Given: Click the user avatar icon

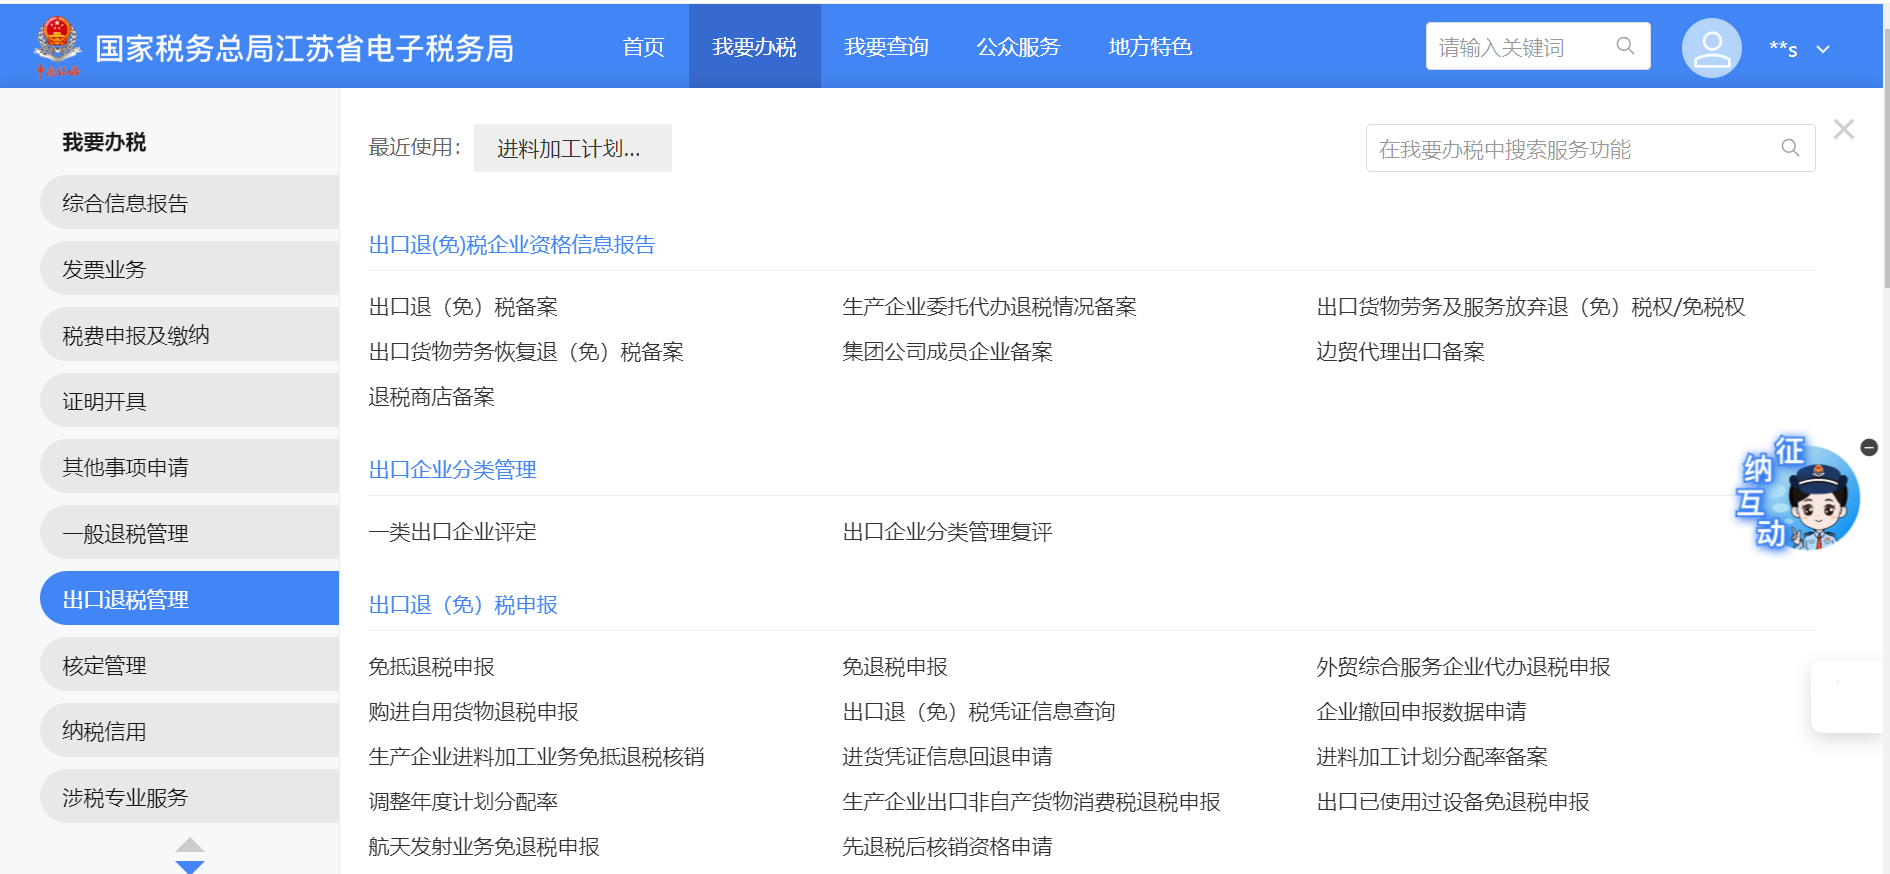Looking at the screenshot, I should pos(1711,48).
